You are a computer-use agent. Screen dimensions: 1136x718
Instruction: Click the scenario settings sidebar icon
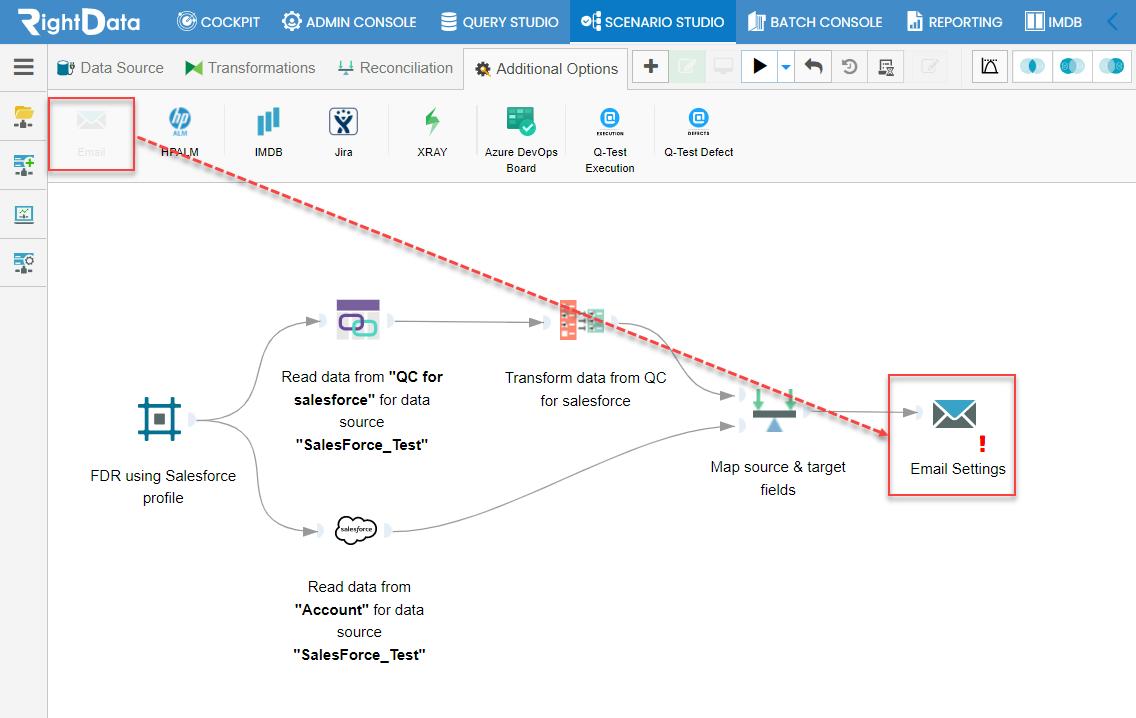tap(24, 263)
